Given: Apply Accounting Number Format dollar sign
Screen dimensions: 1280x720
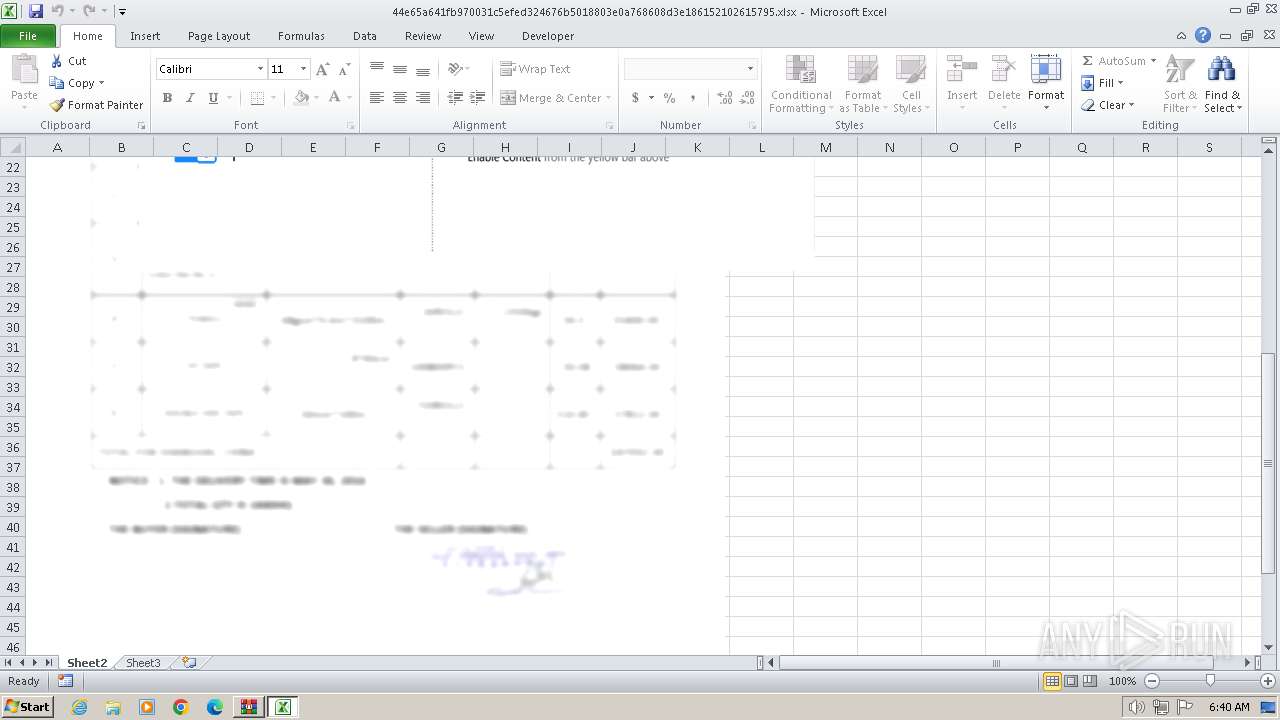Looking at the screenshot, I should click(x=635, y=98).
